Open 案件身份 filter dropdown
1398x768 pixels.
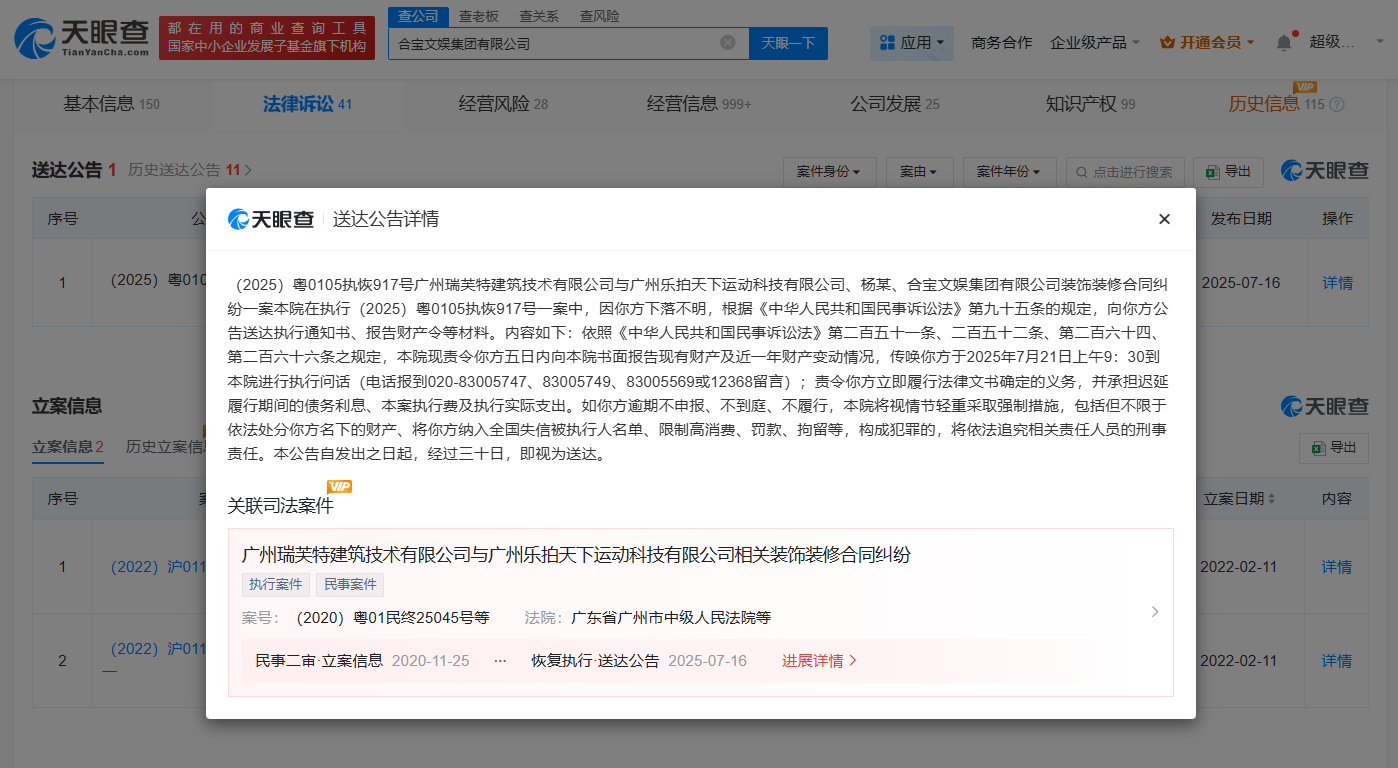pos(829,172)
